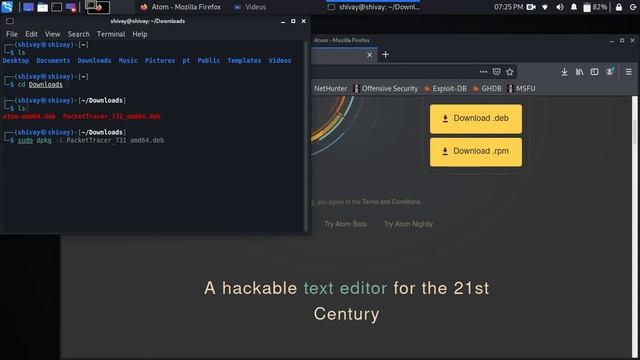The image size is (640, 360).
Task: Click the terminal window menu icon in titlebar
Action: pyautogui.click(x=10, y=21)
